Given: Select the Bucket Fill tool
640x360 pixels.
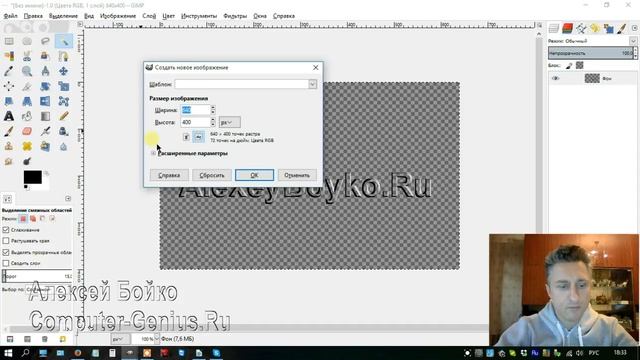Looking at the screenshot, I should [x=27, y=116].
